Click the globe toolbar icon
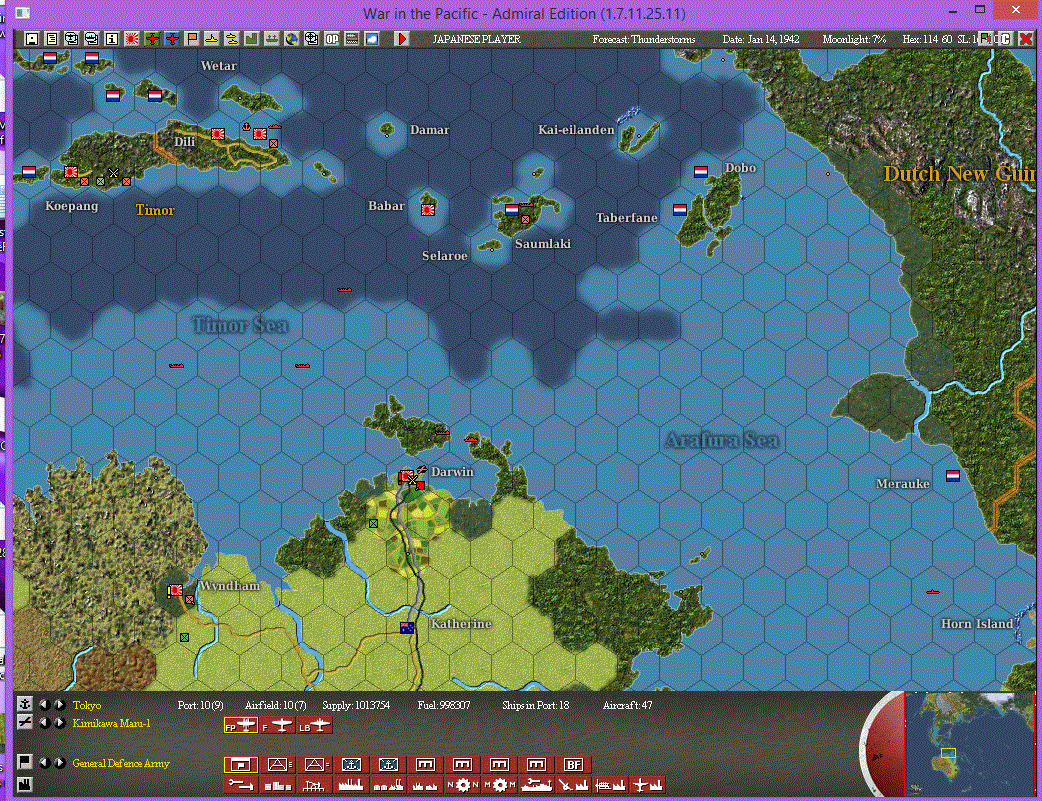 (292, 39)
